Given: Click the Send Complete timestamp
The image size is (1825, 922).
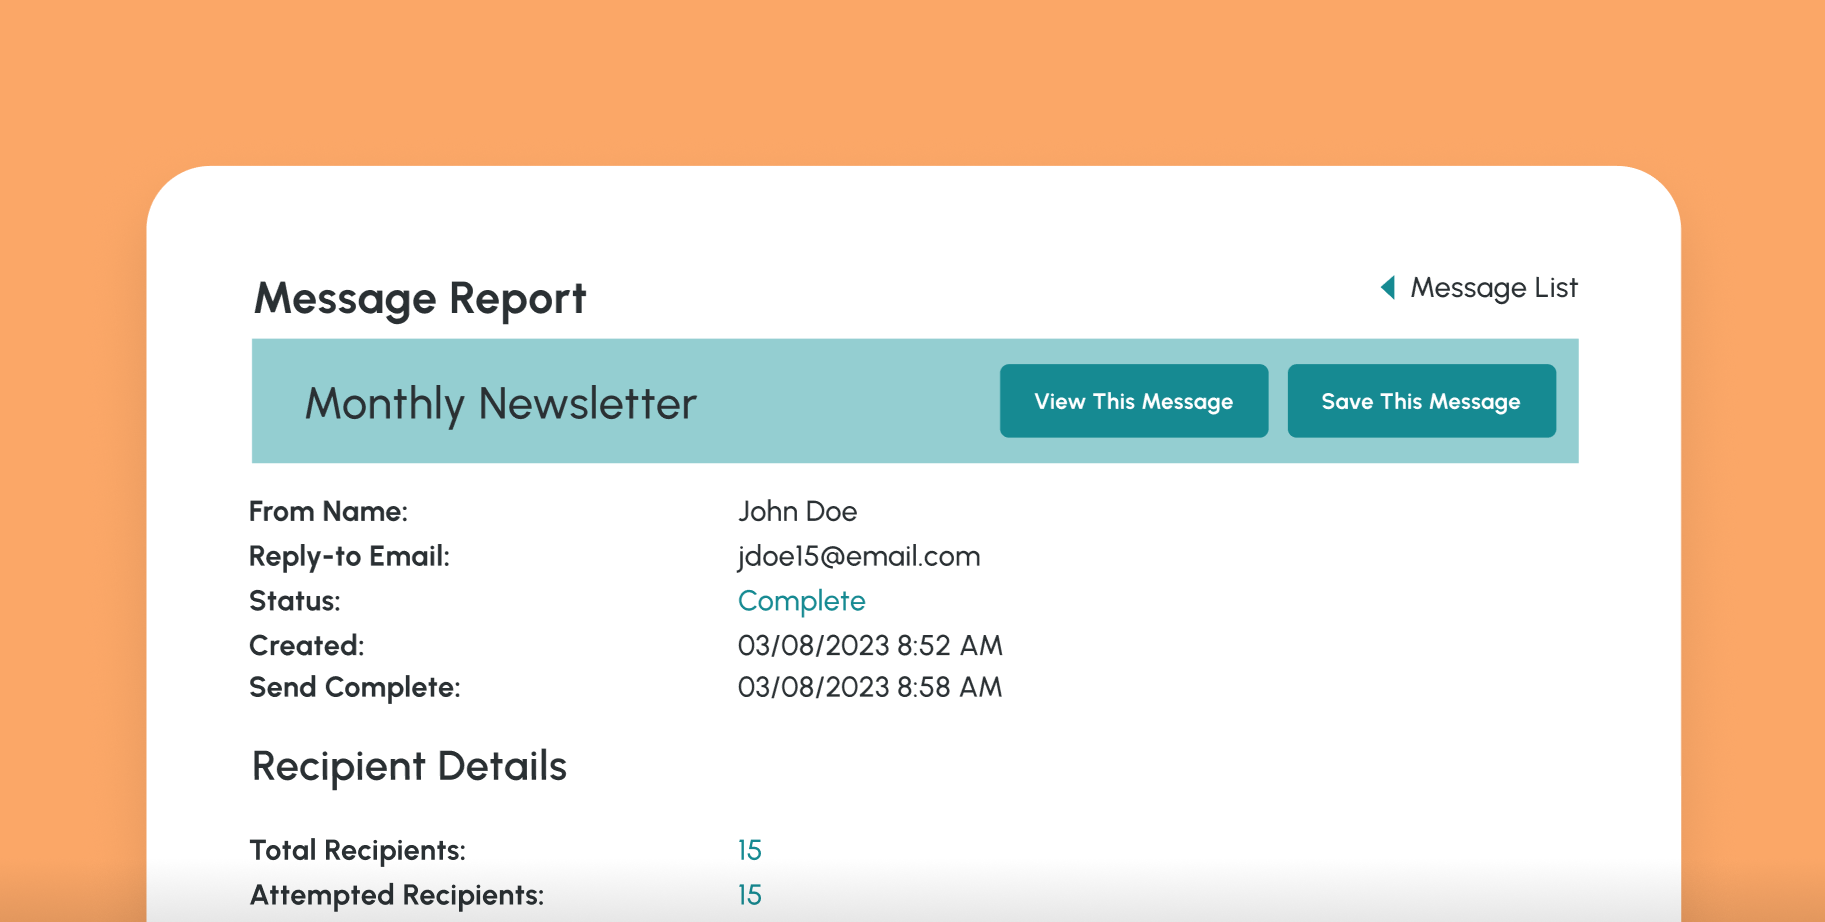Looking at the screenshot, I should click(869, 687).
